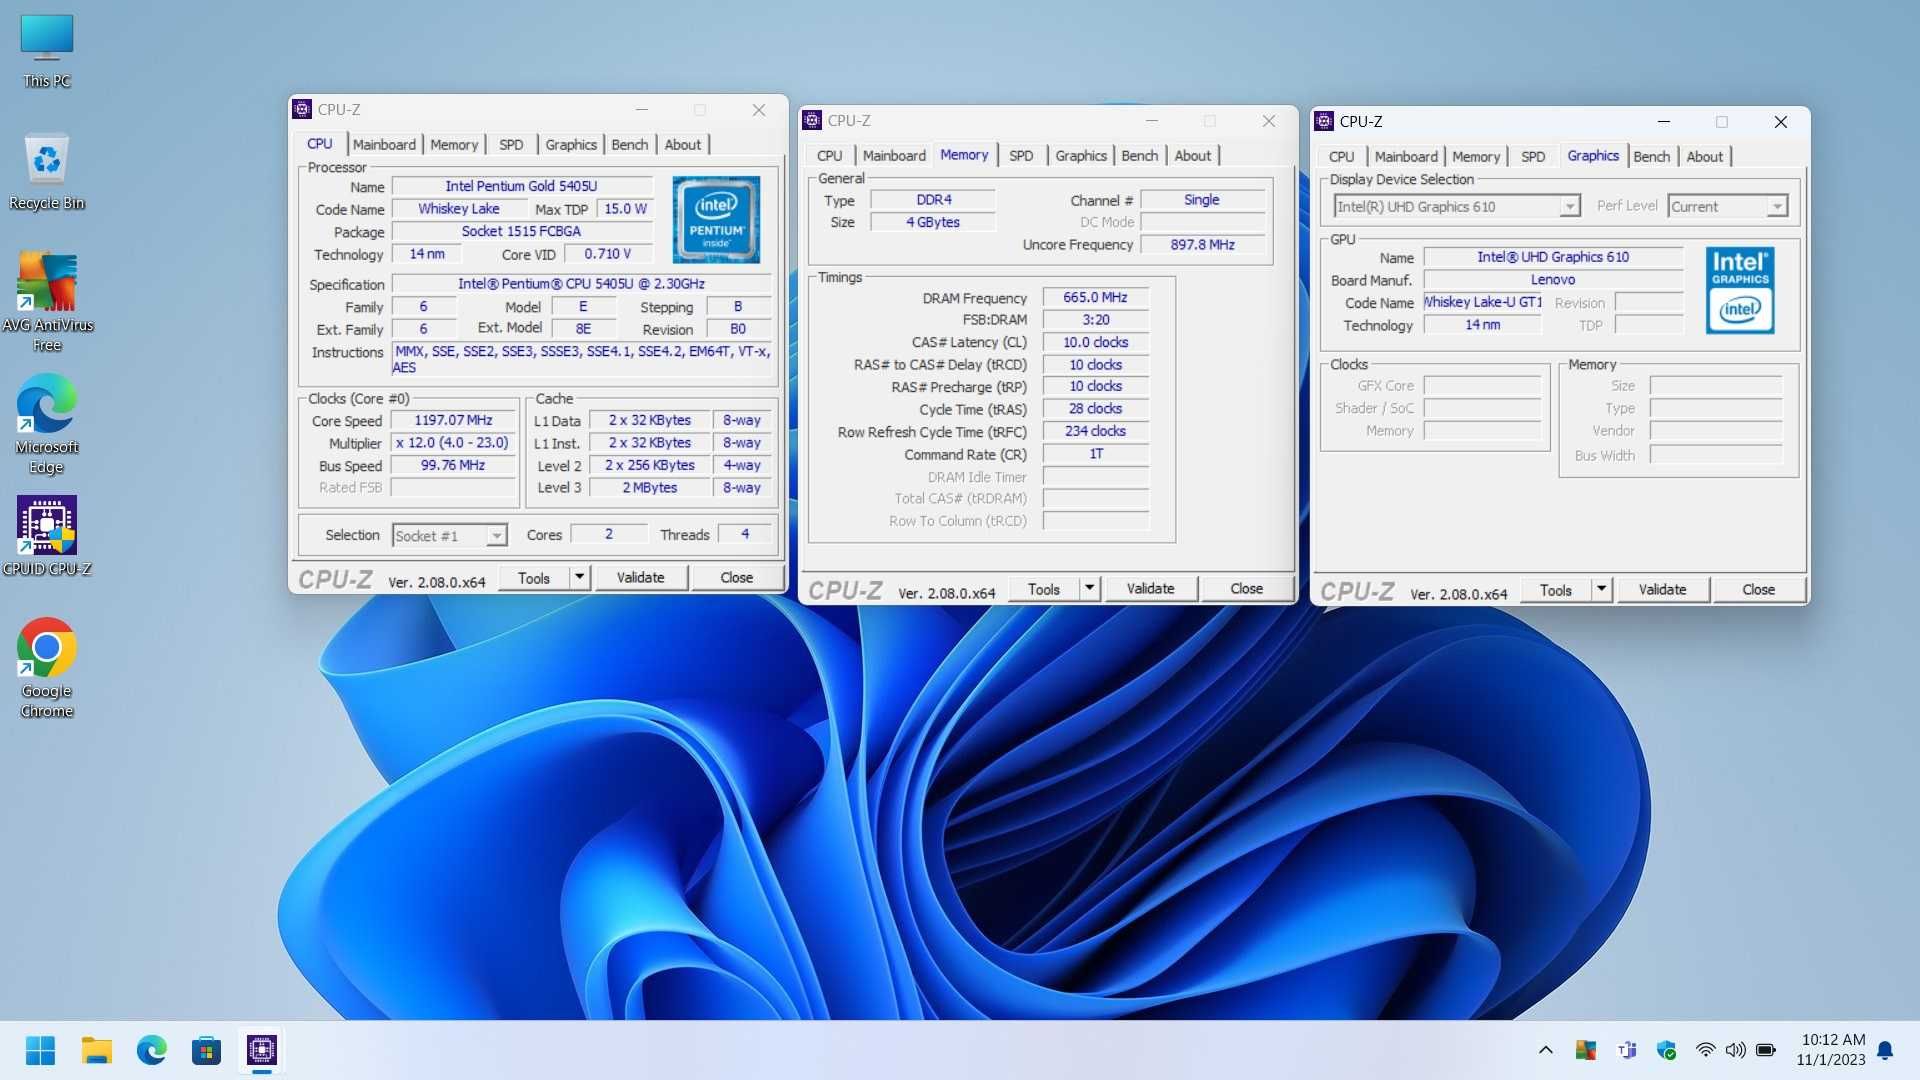1920x1080 pixels.
Task: Switch to CPU tab in Graphics CPU-Z window
Action: coord(1341,157)
